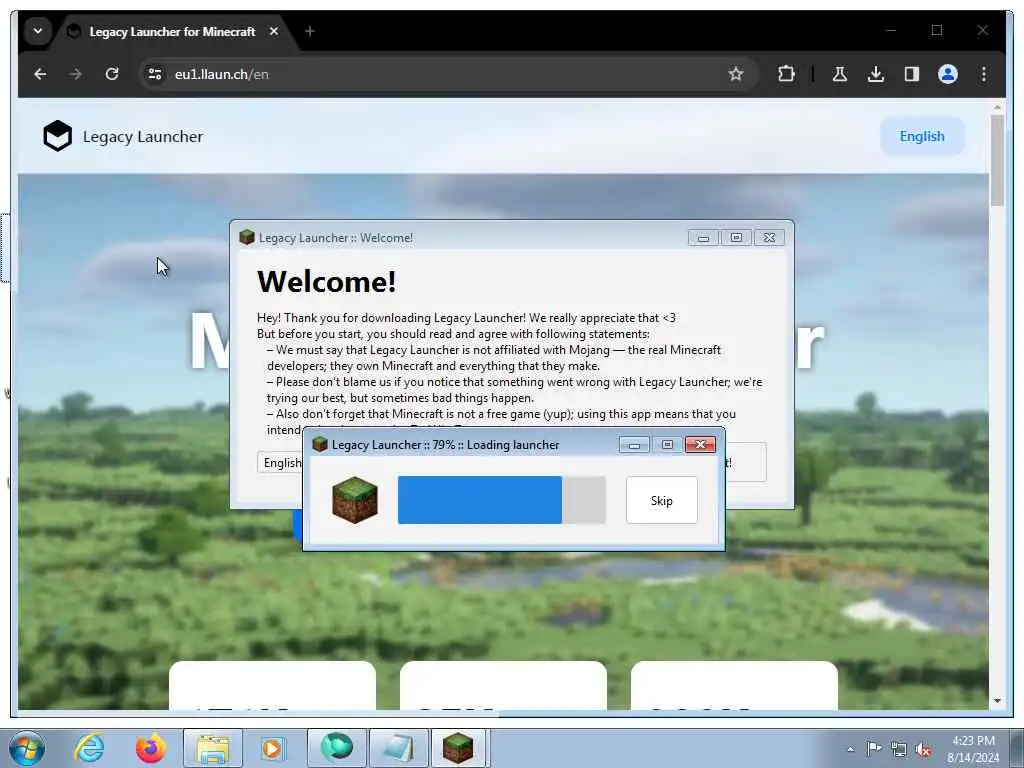Open the browser extensions puzzle icon
The height and width of the screenshot is (768, 1024).
(786, 74)
